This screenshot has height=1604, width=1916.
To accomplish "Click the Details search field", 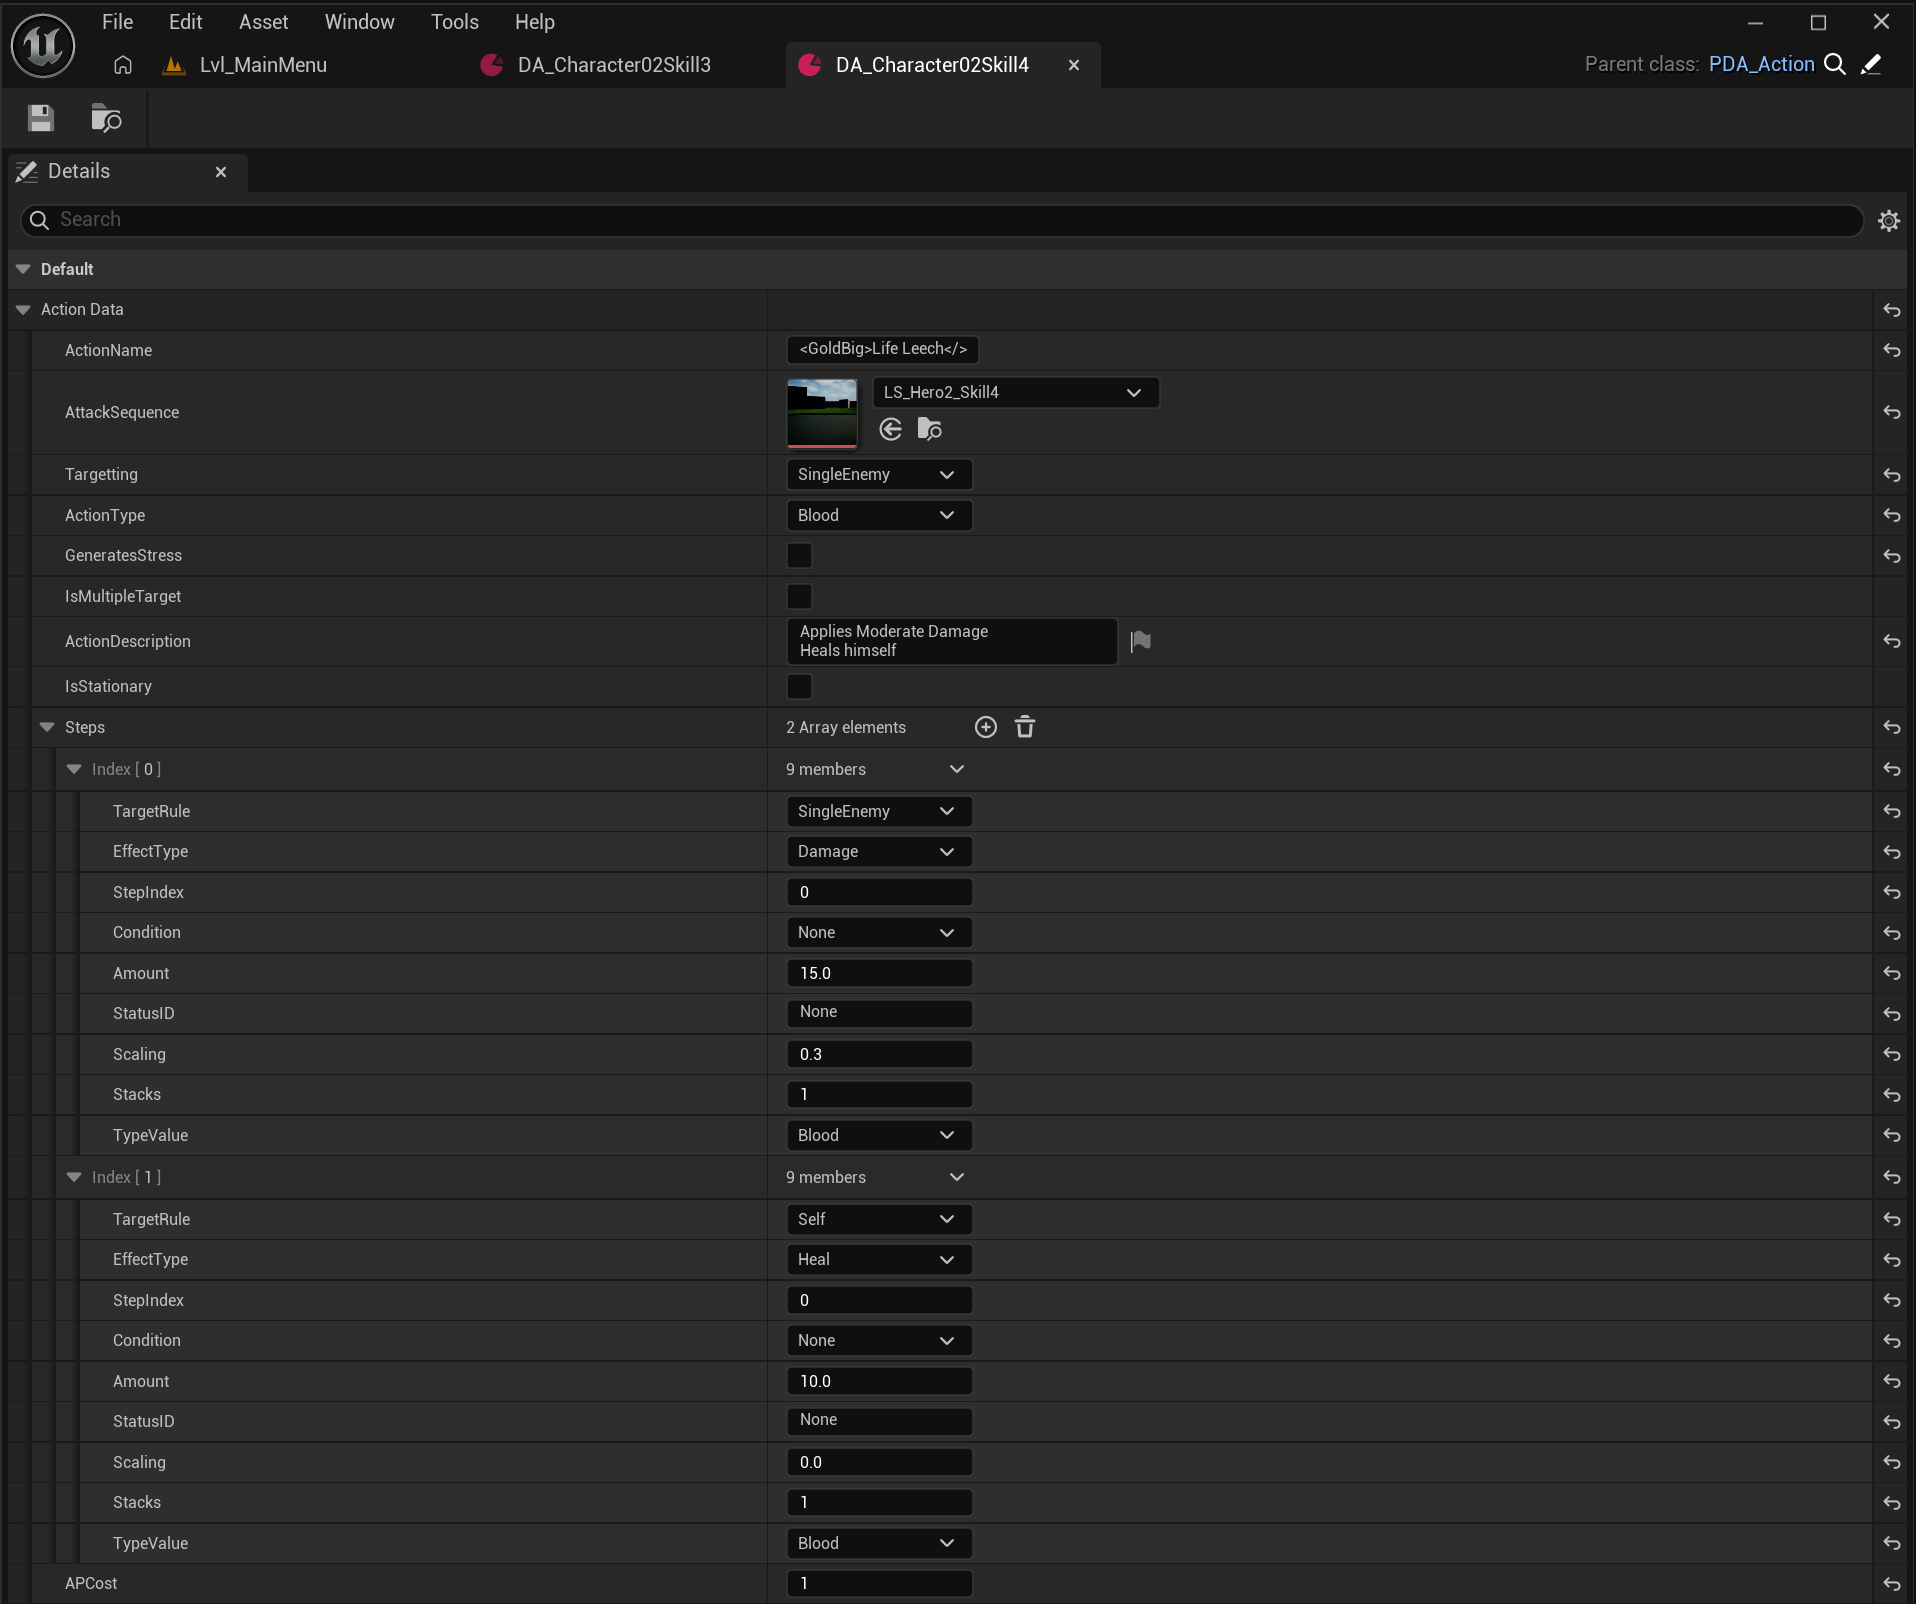I will click(x=941, y=220).
